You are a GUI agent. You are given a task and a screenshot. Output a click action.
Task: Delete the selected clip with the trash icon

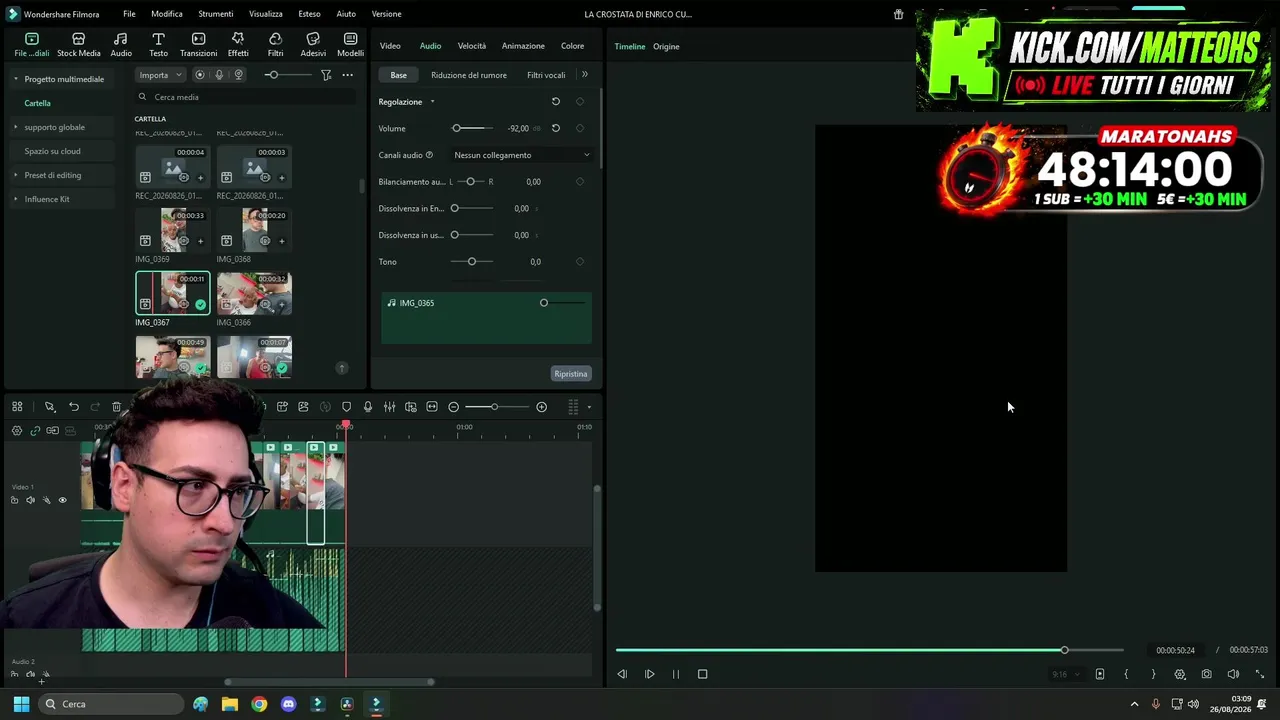click(x=117, y=407)
